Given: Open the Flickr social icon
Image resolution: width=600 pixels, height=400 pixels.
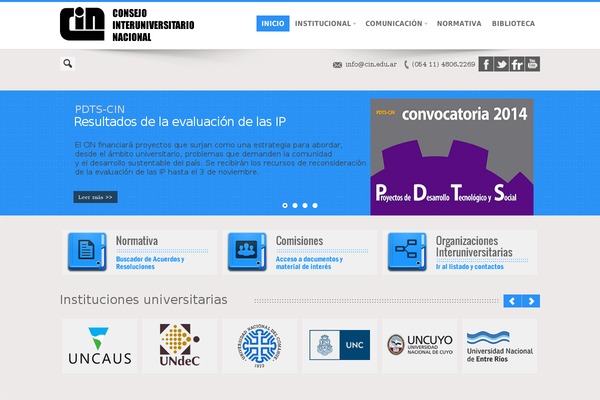Looking at the screenshot, I should 517,64.
